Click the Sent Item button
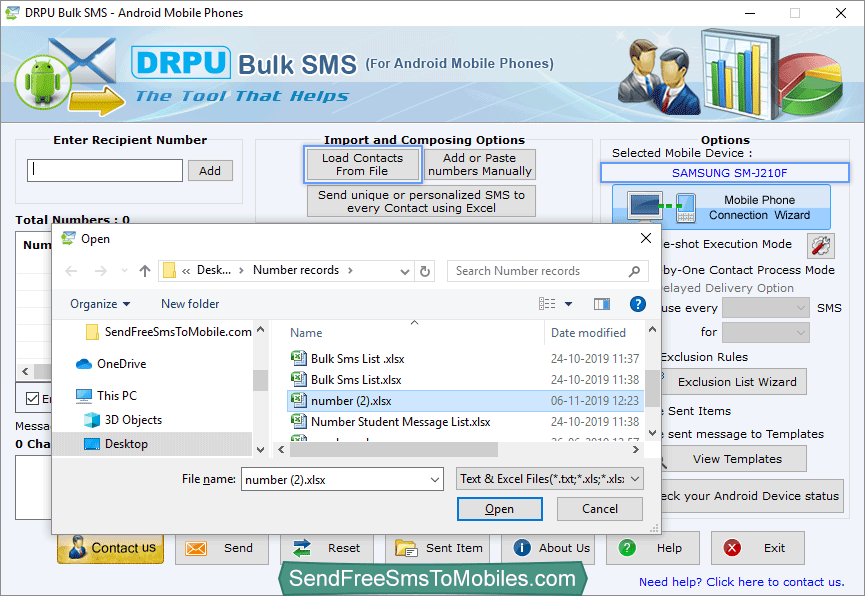The width and height of the screenshot is (865, 596). click(437, 548)
